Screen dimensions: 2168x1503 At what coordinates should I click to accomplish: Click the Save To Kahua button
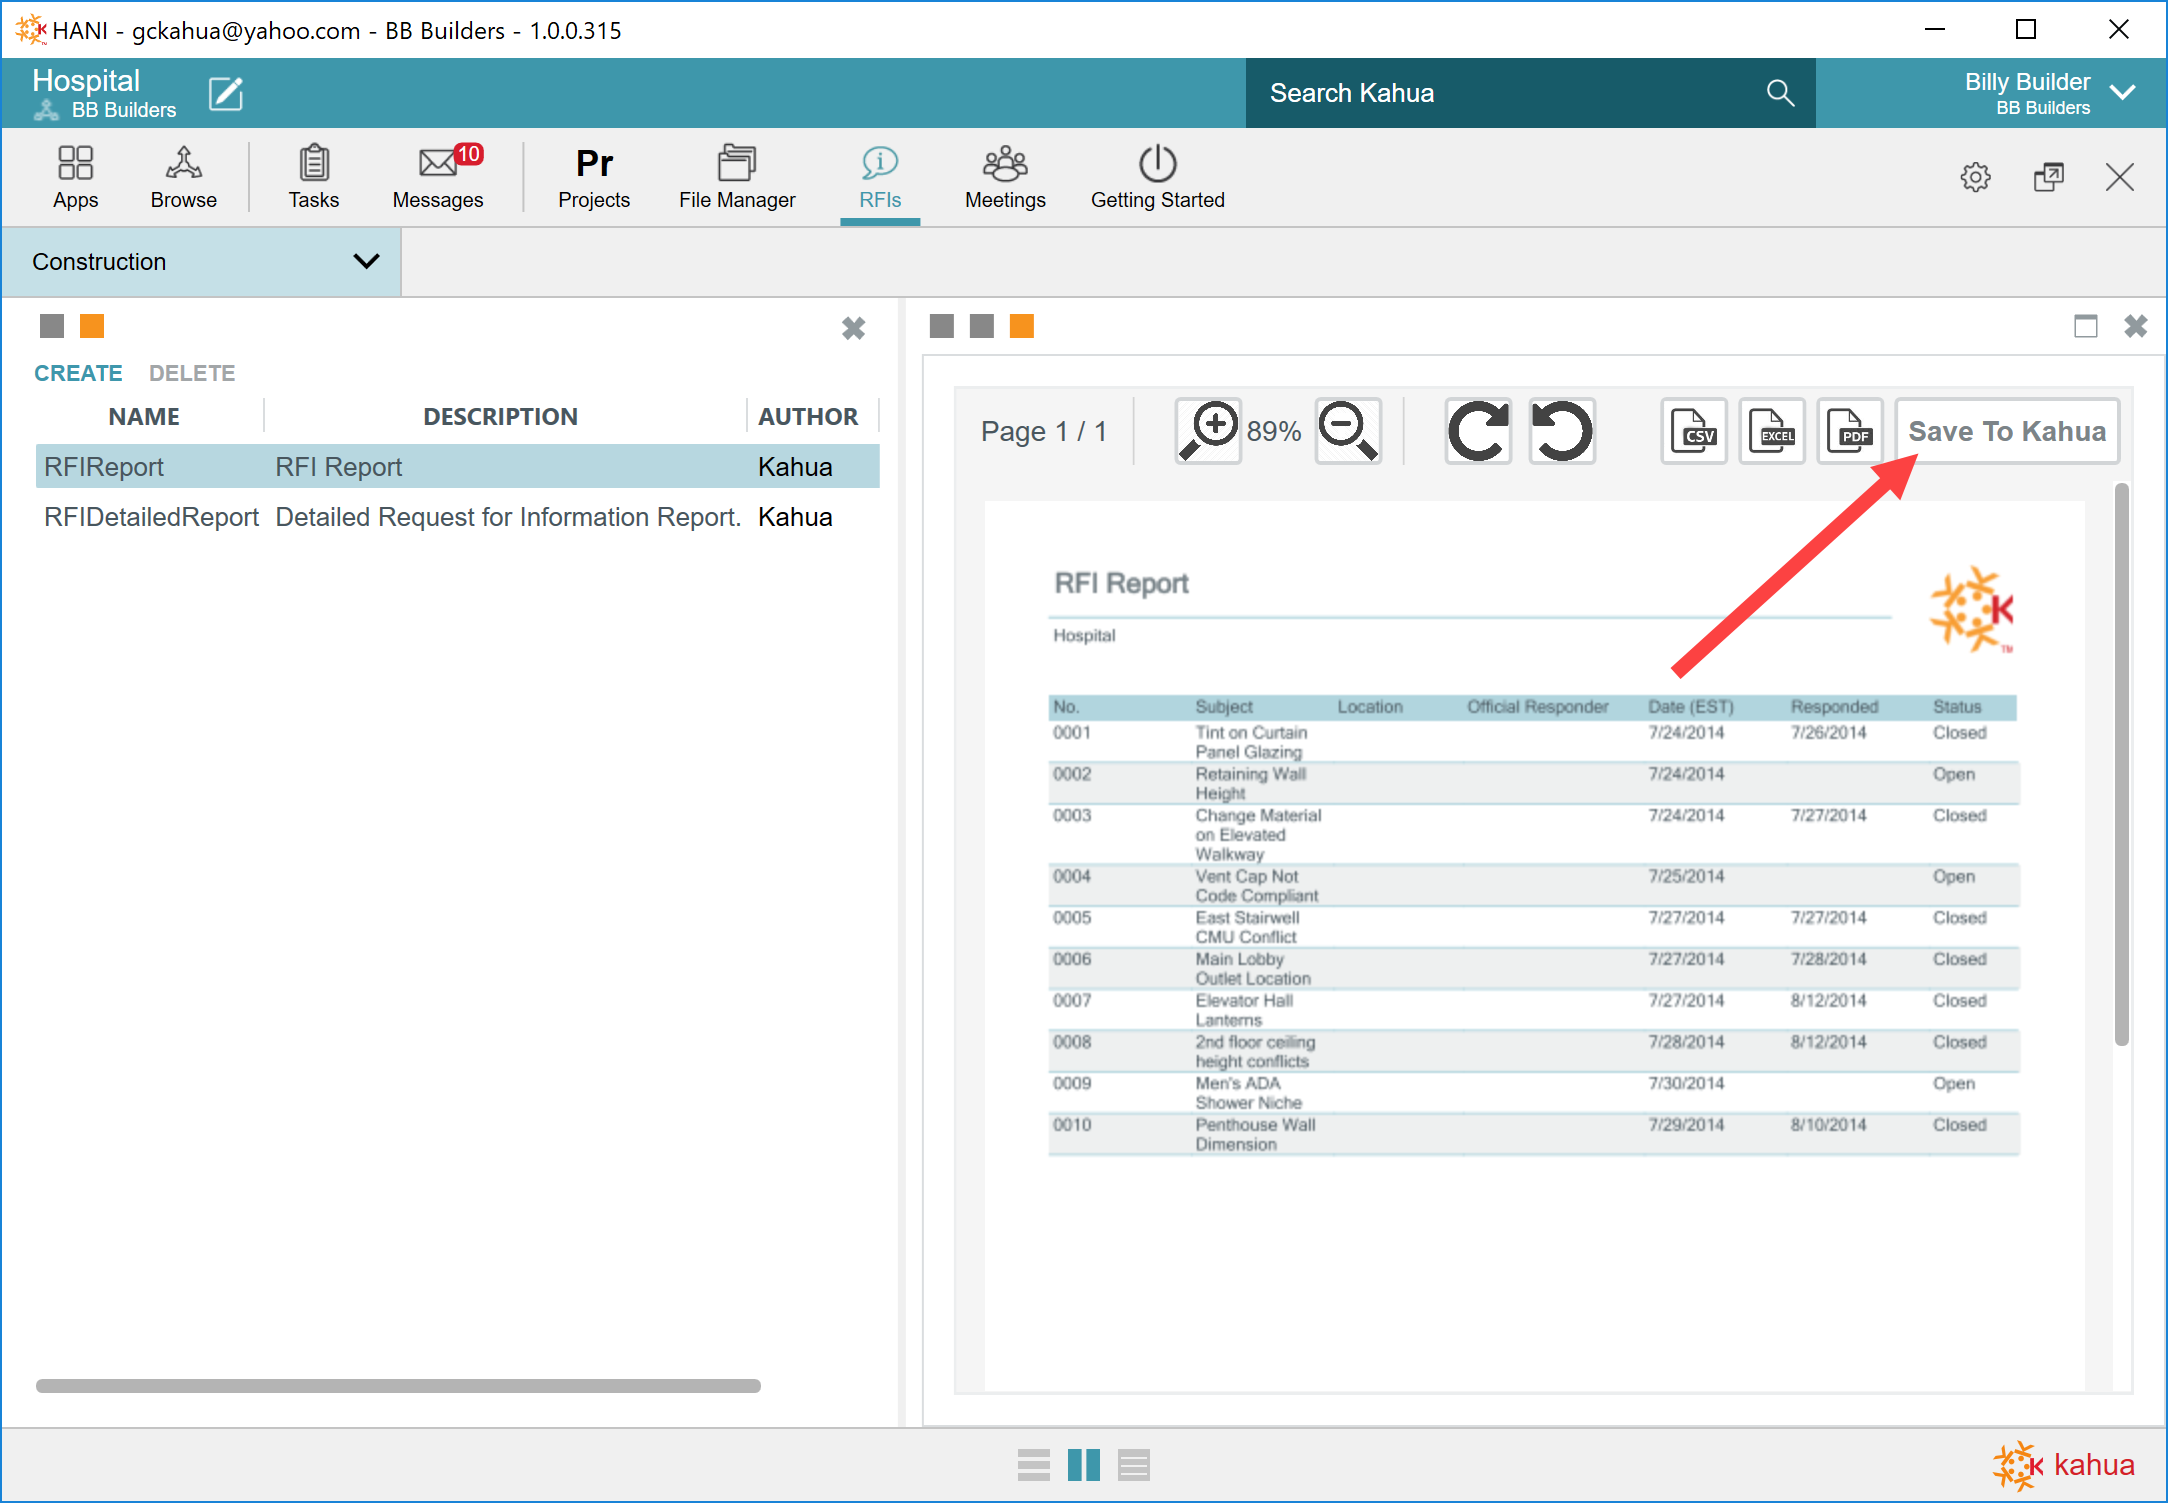[2006, 431]
